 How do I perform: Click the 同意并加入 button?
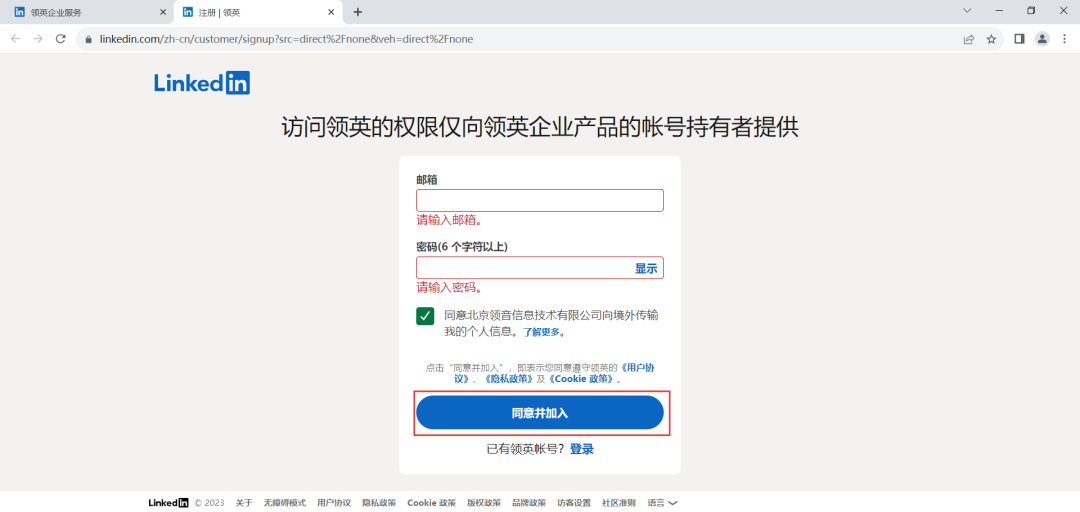539,413
